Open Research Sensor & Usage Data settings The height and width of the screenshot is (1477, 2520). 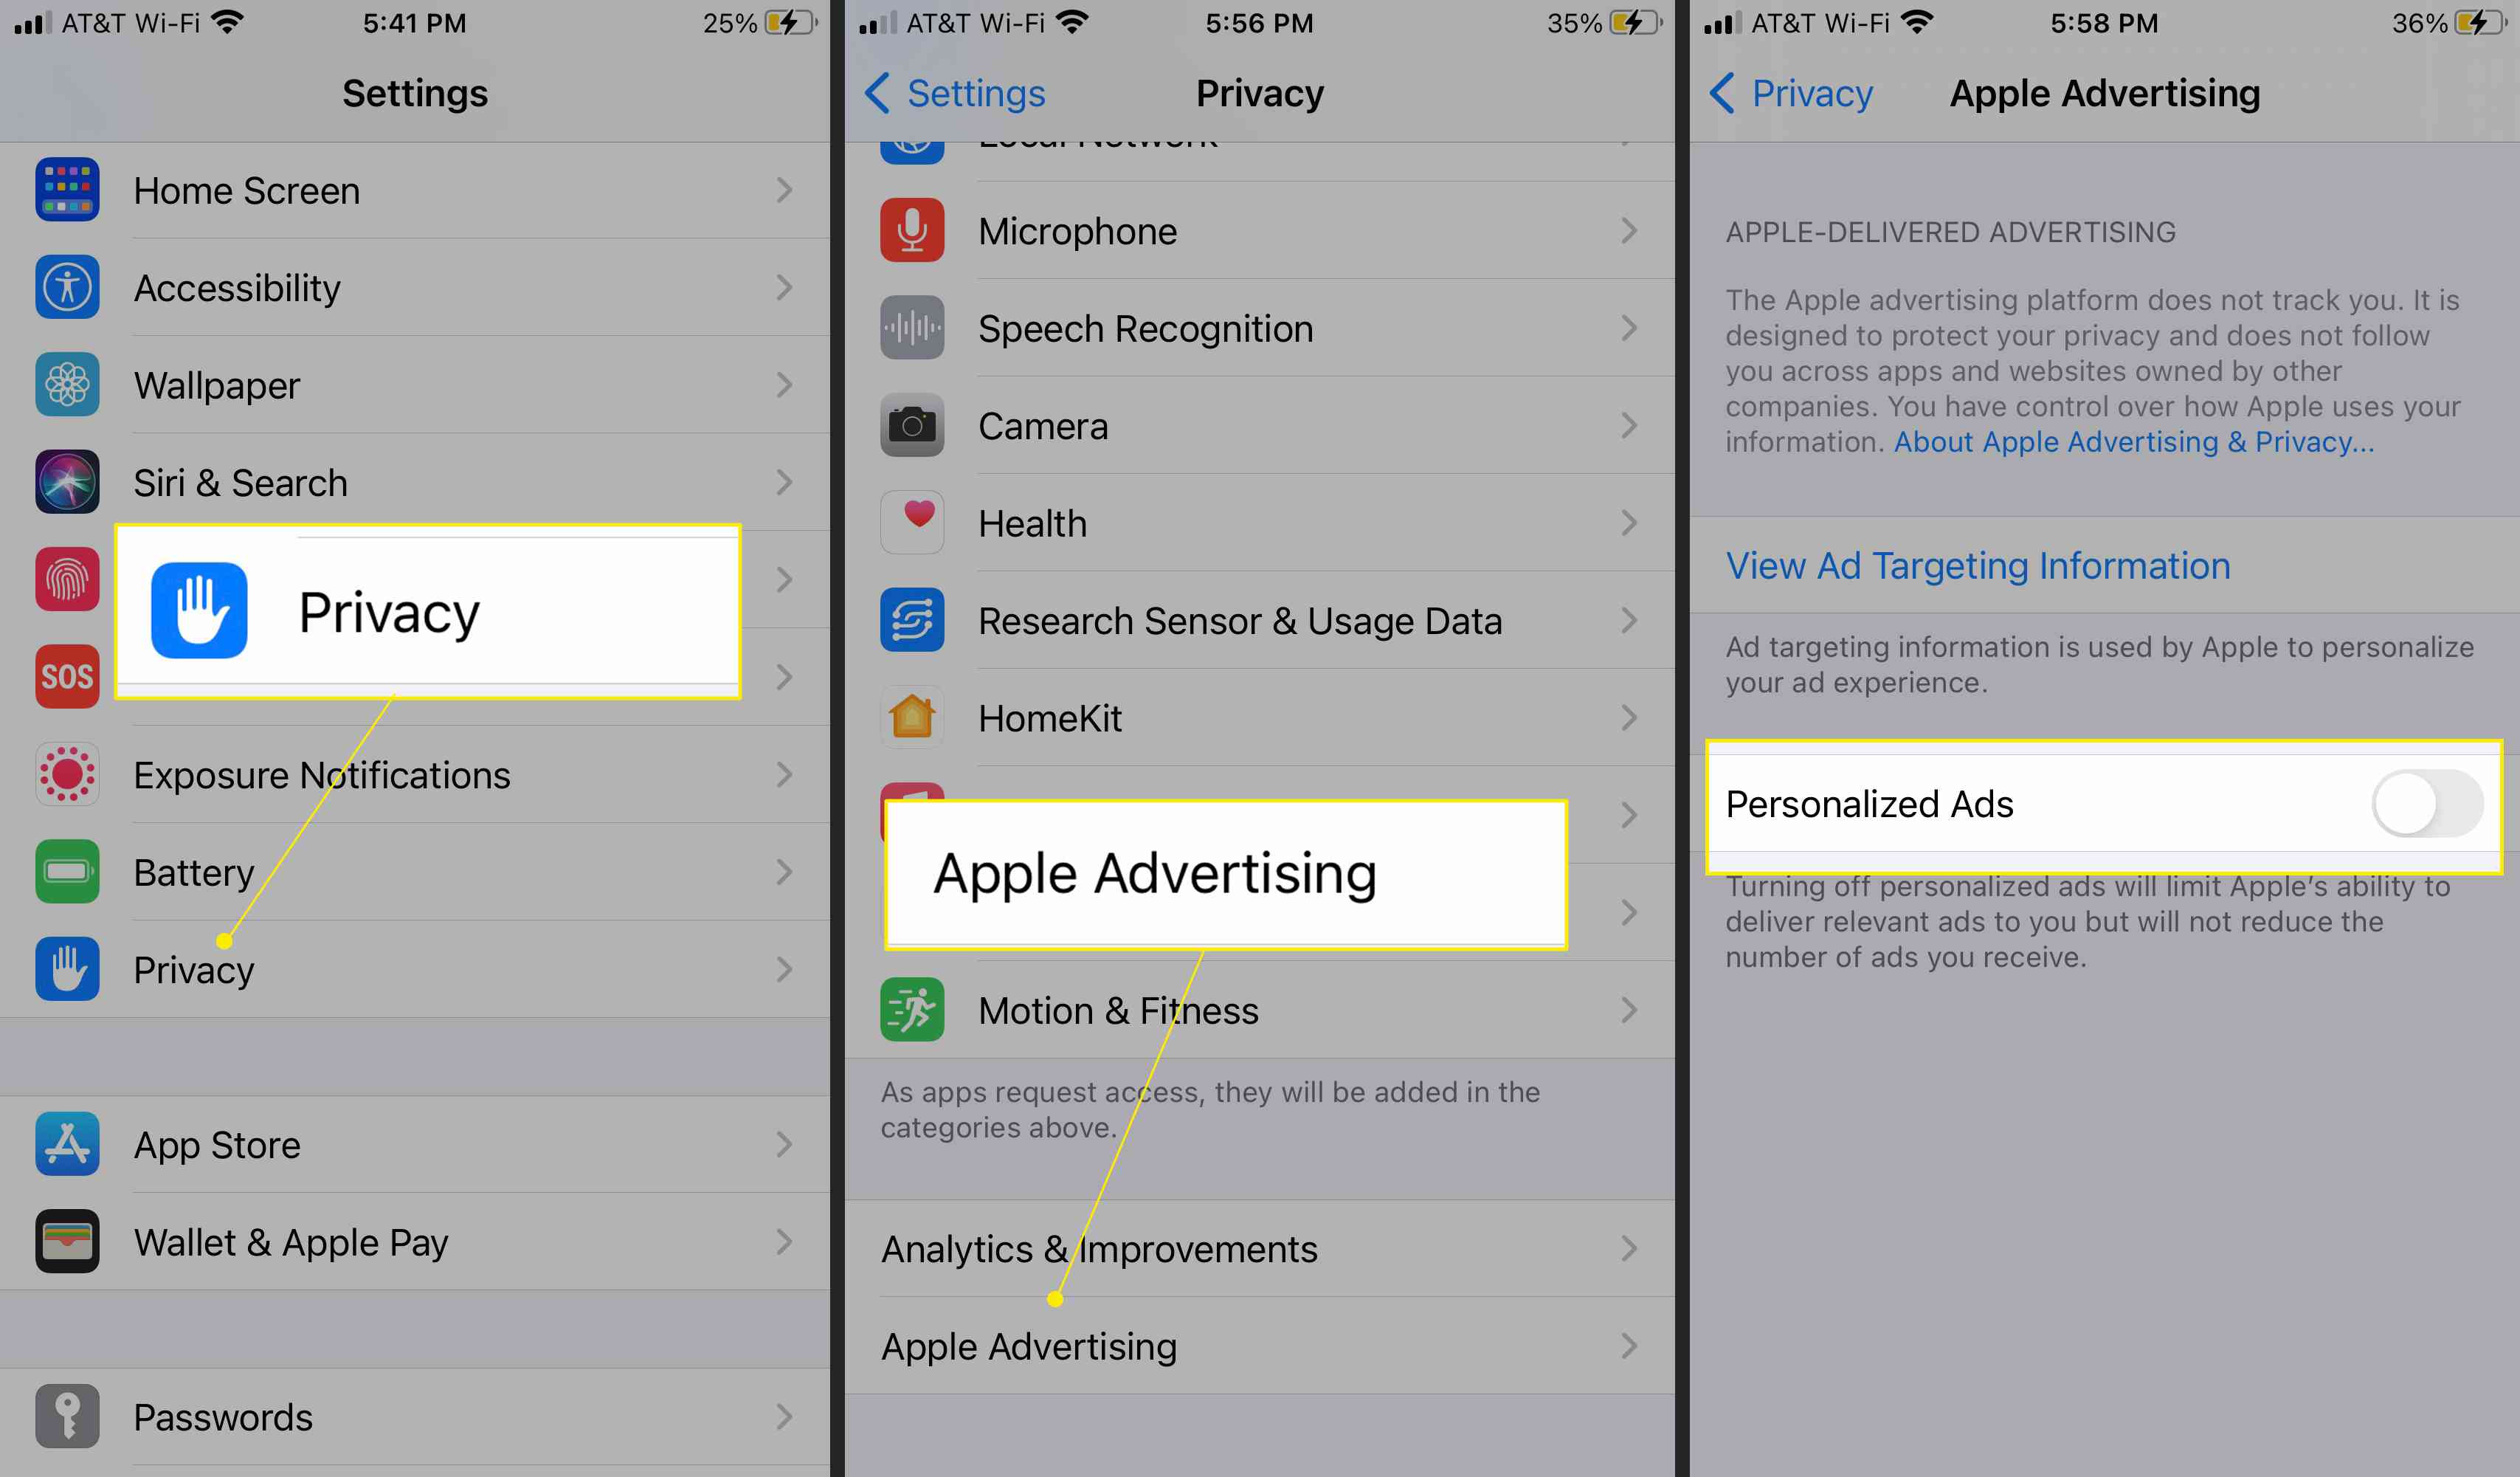[1258, 619]
